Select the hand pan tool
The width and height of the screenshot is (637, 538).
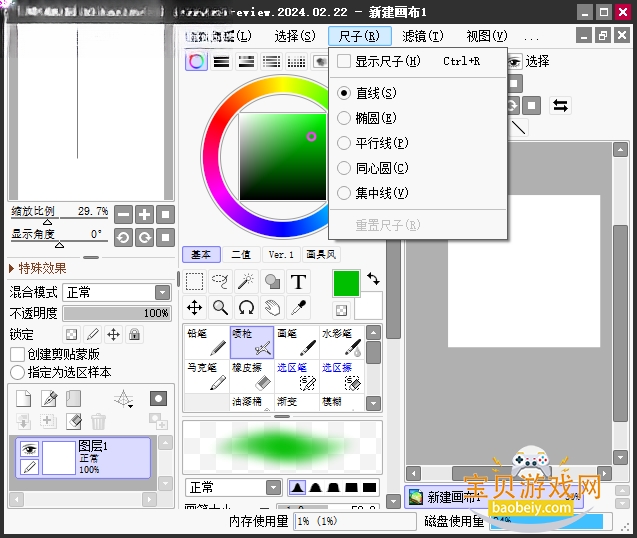pyautogui.click(x=272, y=308)
